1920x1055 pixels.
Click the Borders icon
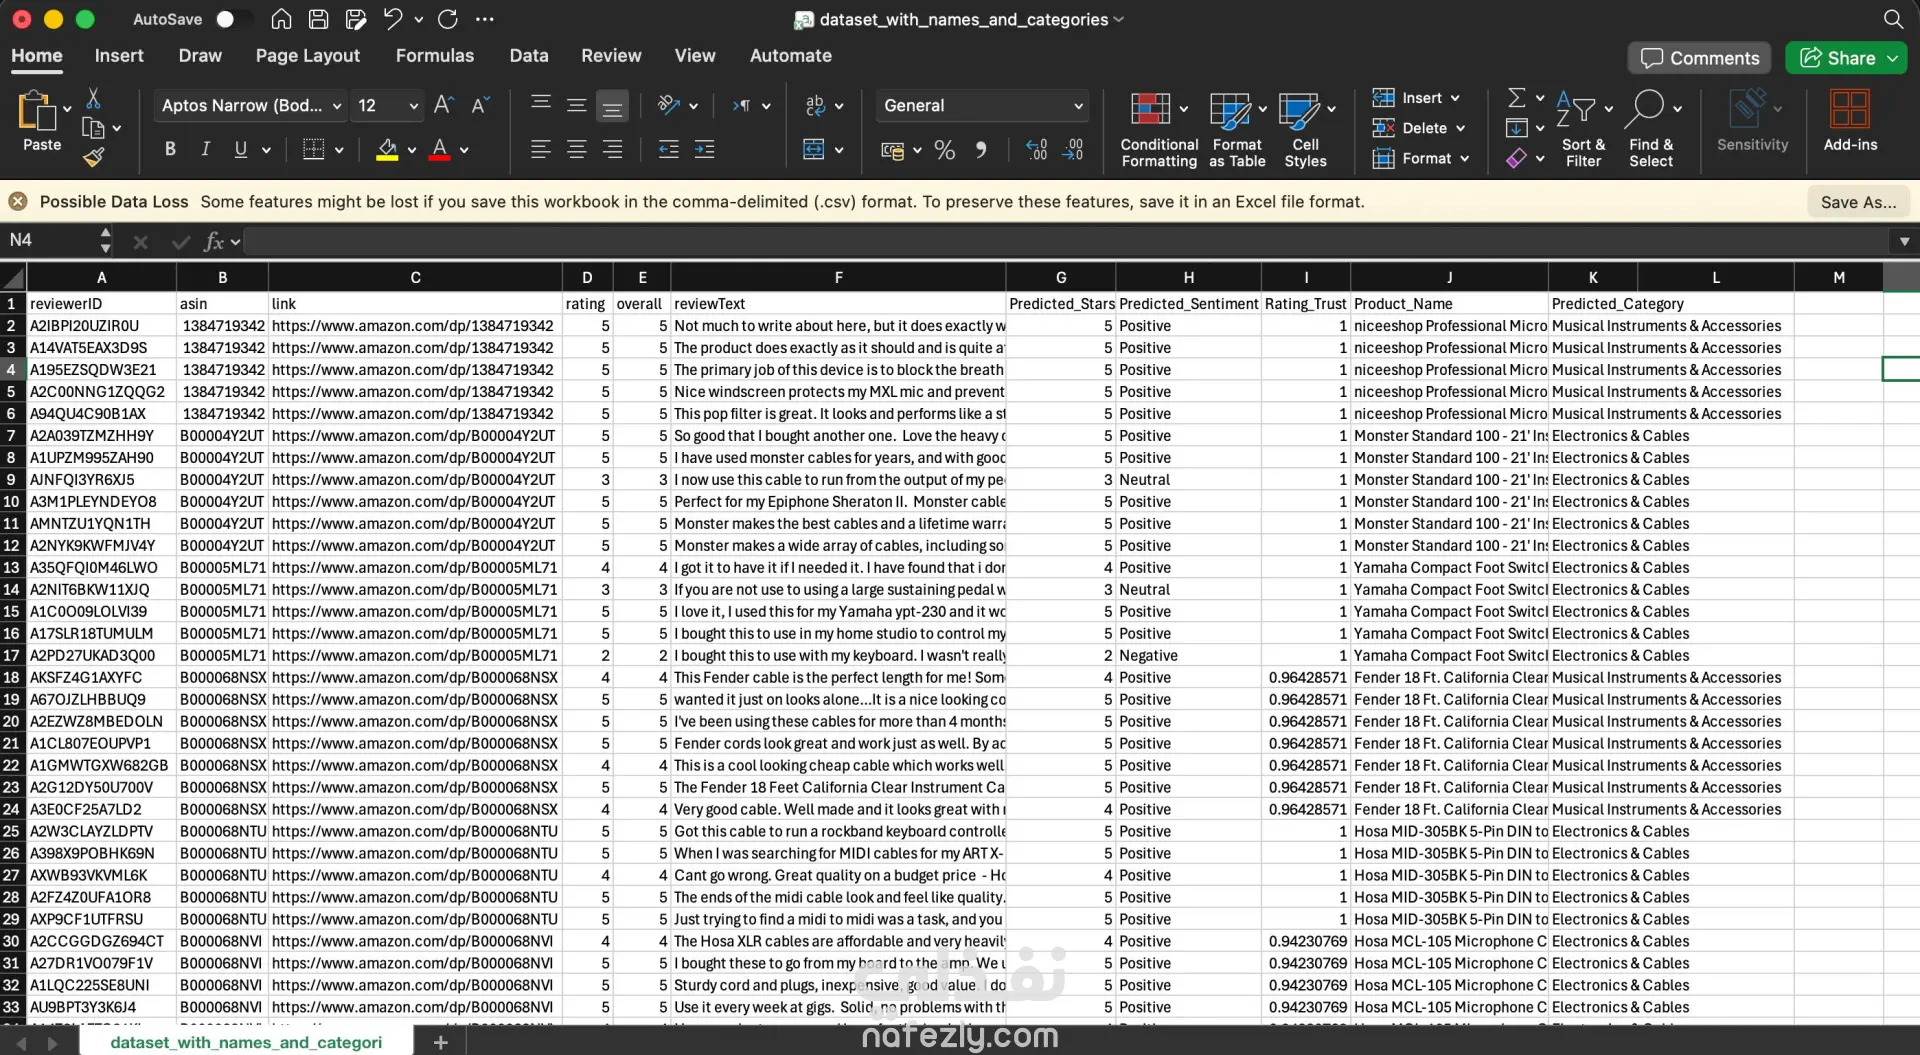(313, 149)
